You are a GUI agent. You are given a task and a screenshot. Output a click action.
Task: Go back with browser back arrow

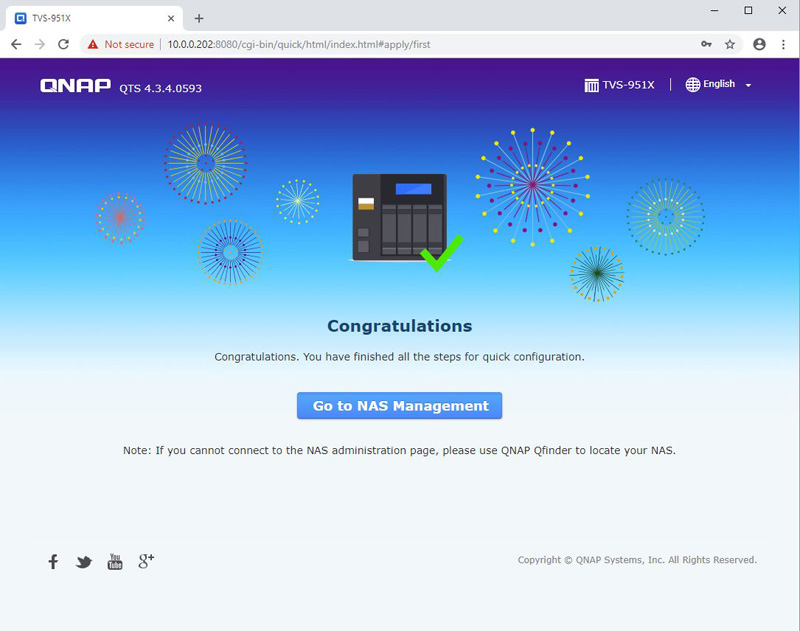pyautogui.click(x=16, y=44)
